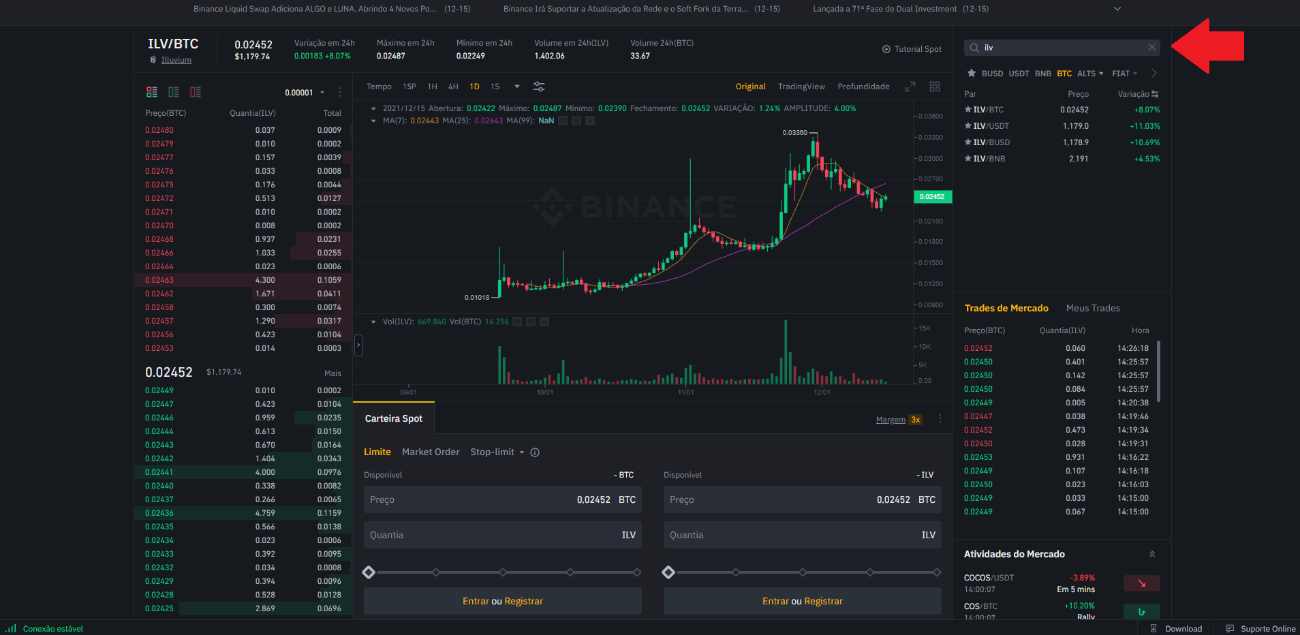Select the Market Order tab
Viewport: 1300px width, 635px height.
tap(431, 452)
